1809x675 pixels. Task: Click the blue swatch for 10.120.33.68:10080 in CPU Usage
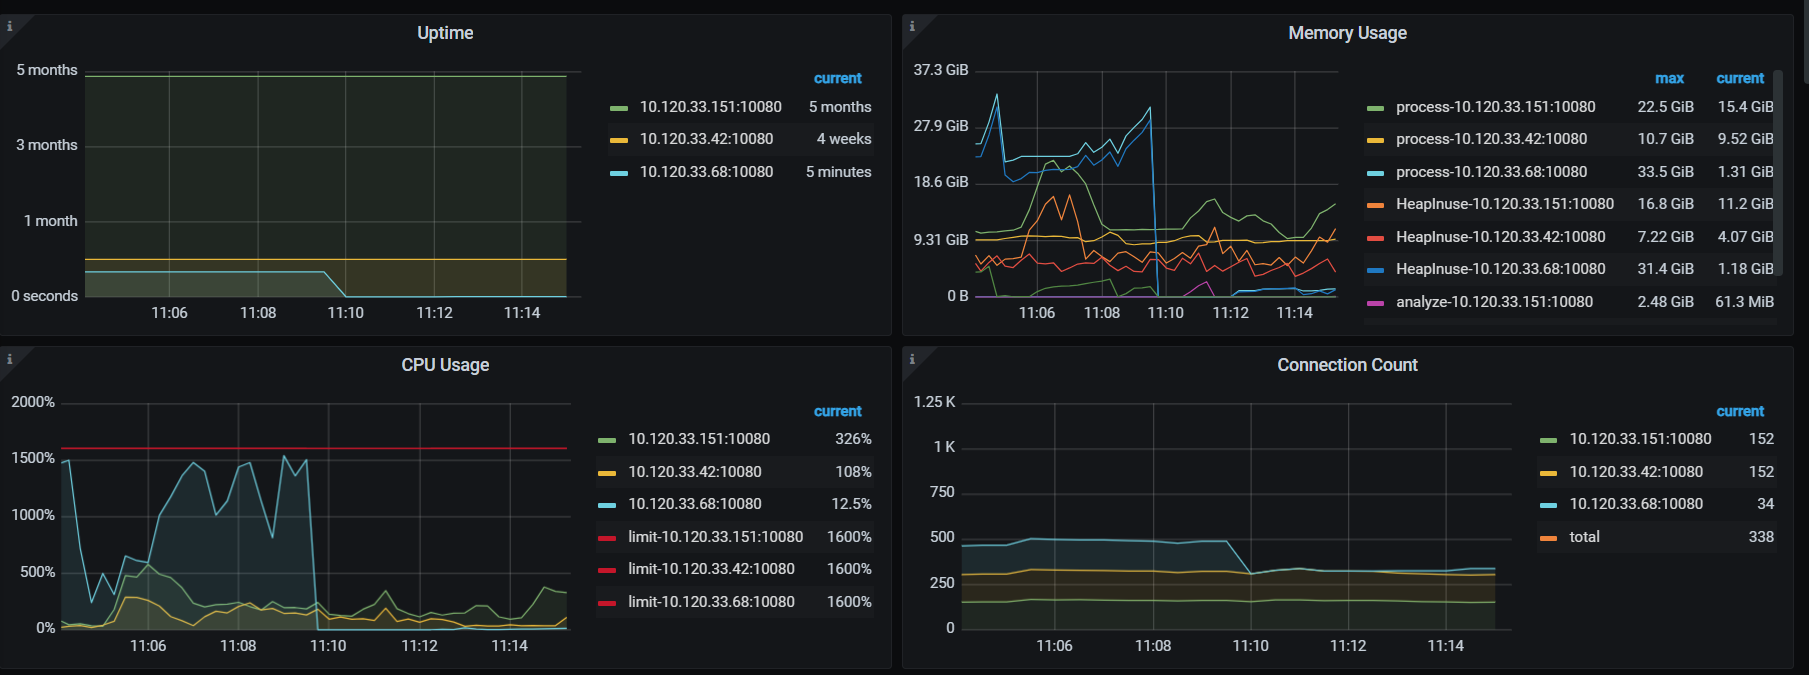[x=607, y=505]
